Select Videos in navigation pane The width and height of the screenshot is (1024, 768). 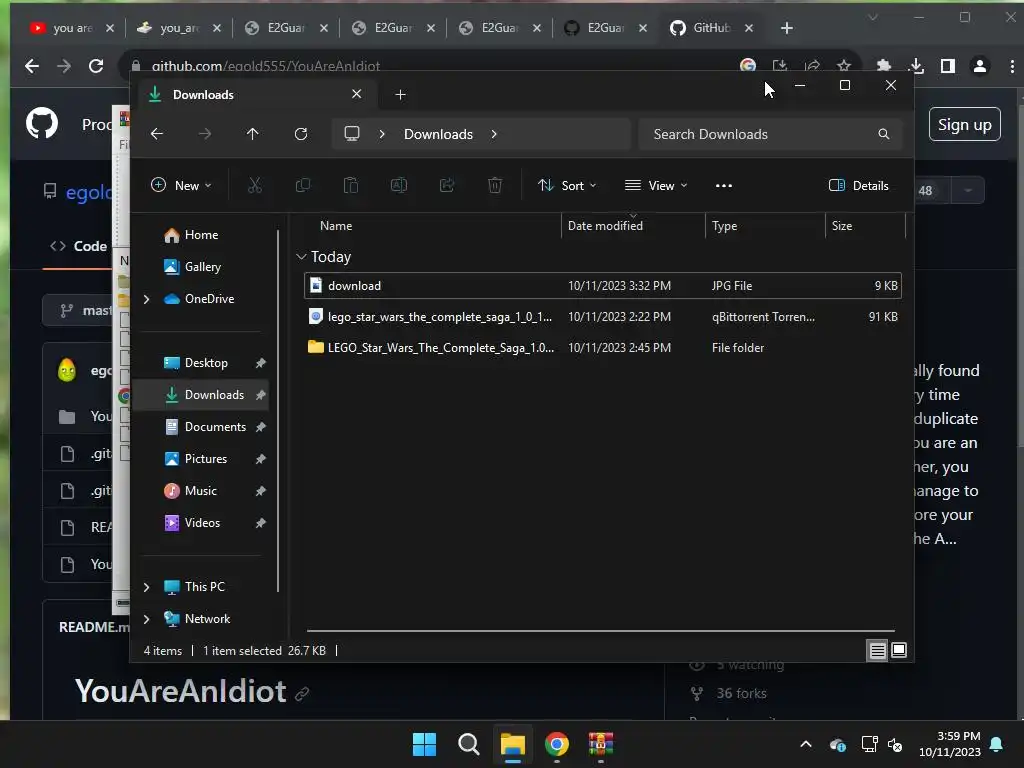(x=202, y=523)
